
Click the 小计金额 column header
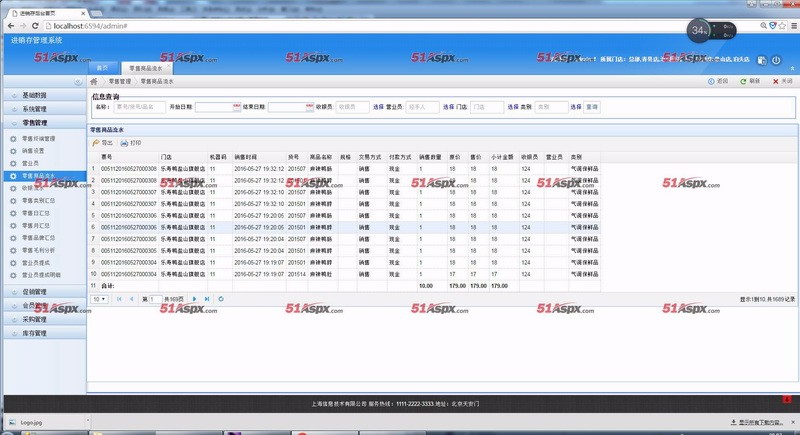pyautogui.click(x=503, y=157)
